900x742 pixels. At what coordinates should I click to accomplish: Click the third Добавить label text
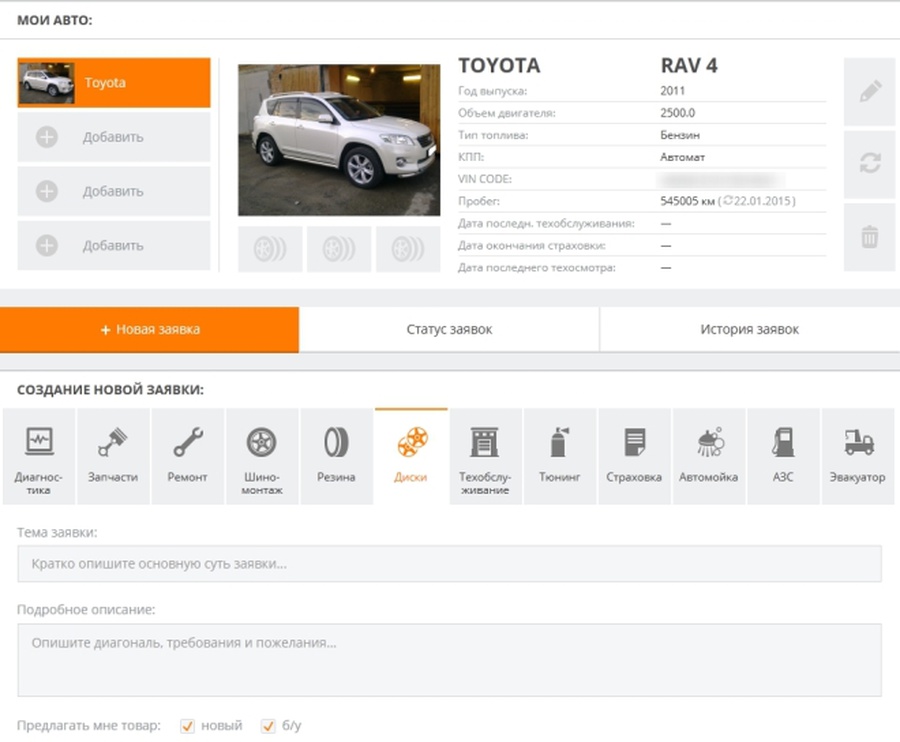click(x=113, y=246)
